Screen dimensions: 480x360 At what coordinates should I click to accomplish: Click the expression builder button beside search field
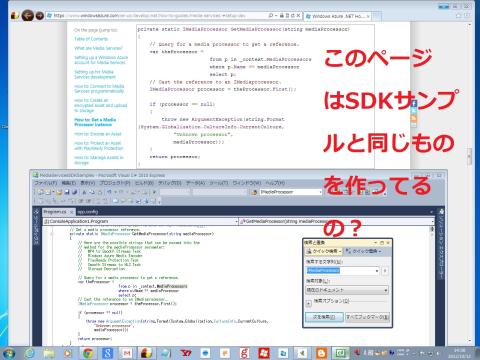385,271
